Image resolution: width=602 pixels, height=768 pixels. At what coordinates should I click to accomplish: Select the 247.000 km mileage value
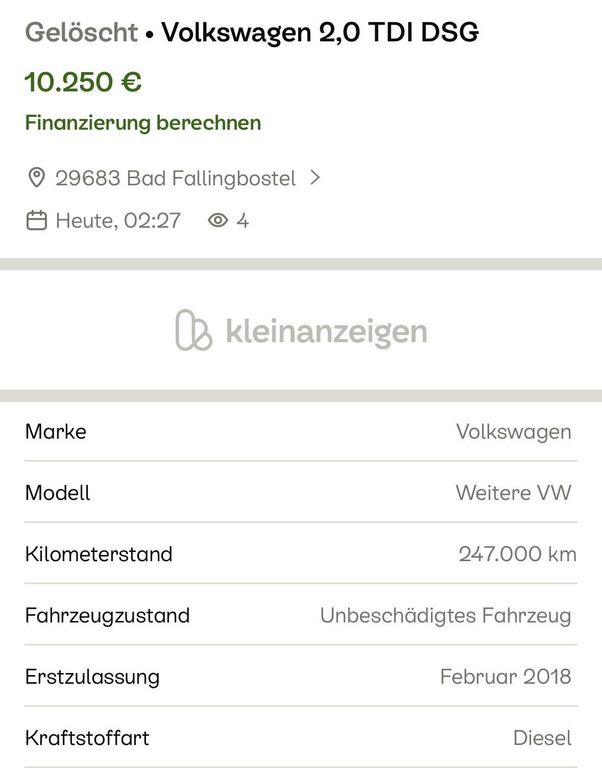tap(517, 554)
